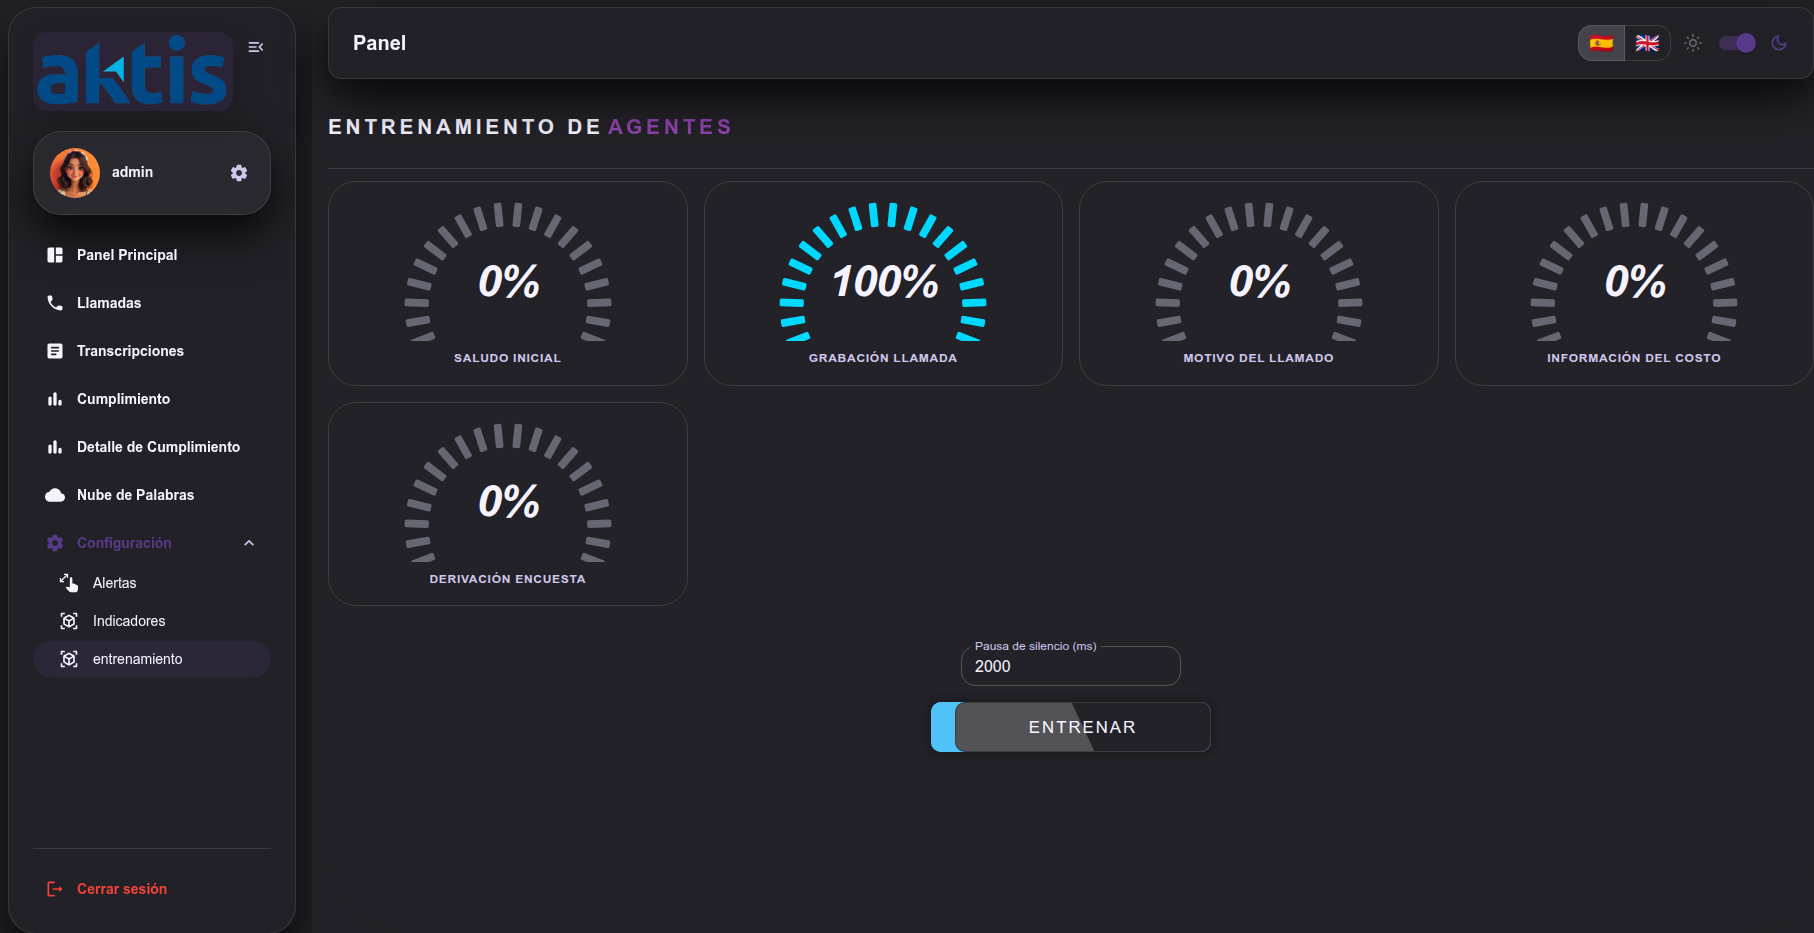Open admin user avatar

tap(75, 173)
